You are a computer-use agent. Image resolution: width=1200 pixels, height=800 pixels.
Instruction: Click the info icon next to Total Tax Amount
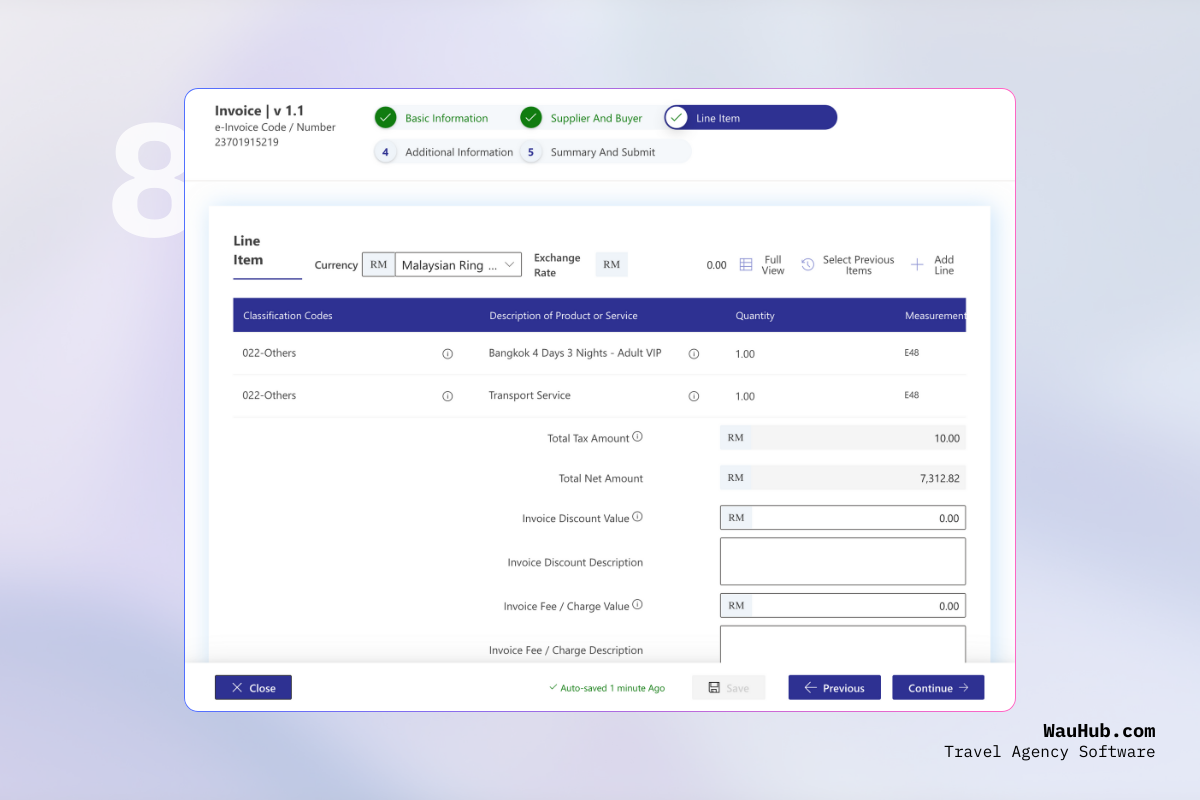point(639,436)
